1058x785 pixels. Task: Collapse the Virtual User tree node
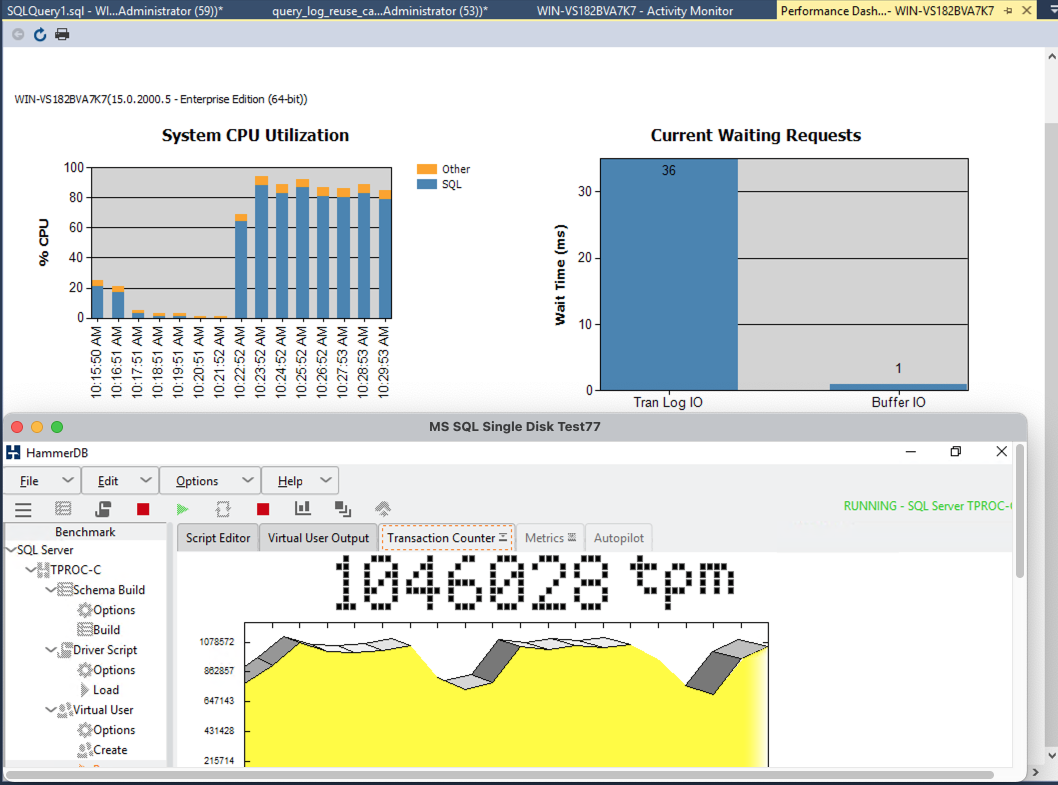tap(51, 710)
